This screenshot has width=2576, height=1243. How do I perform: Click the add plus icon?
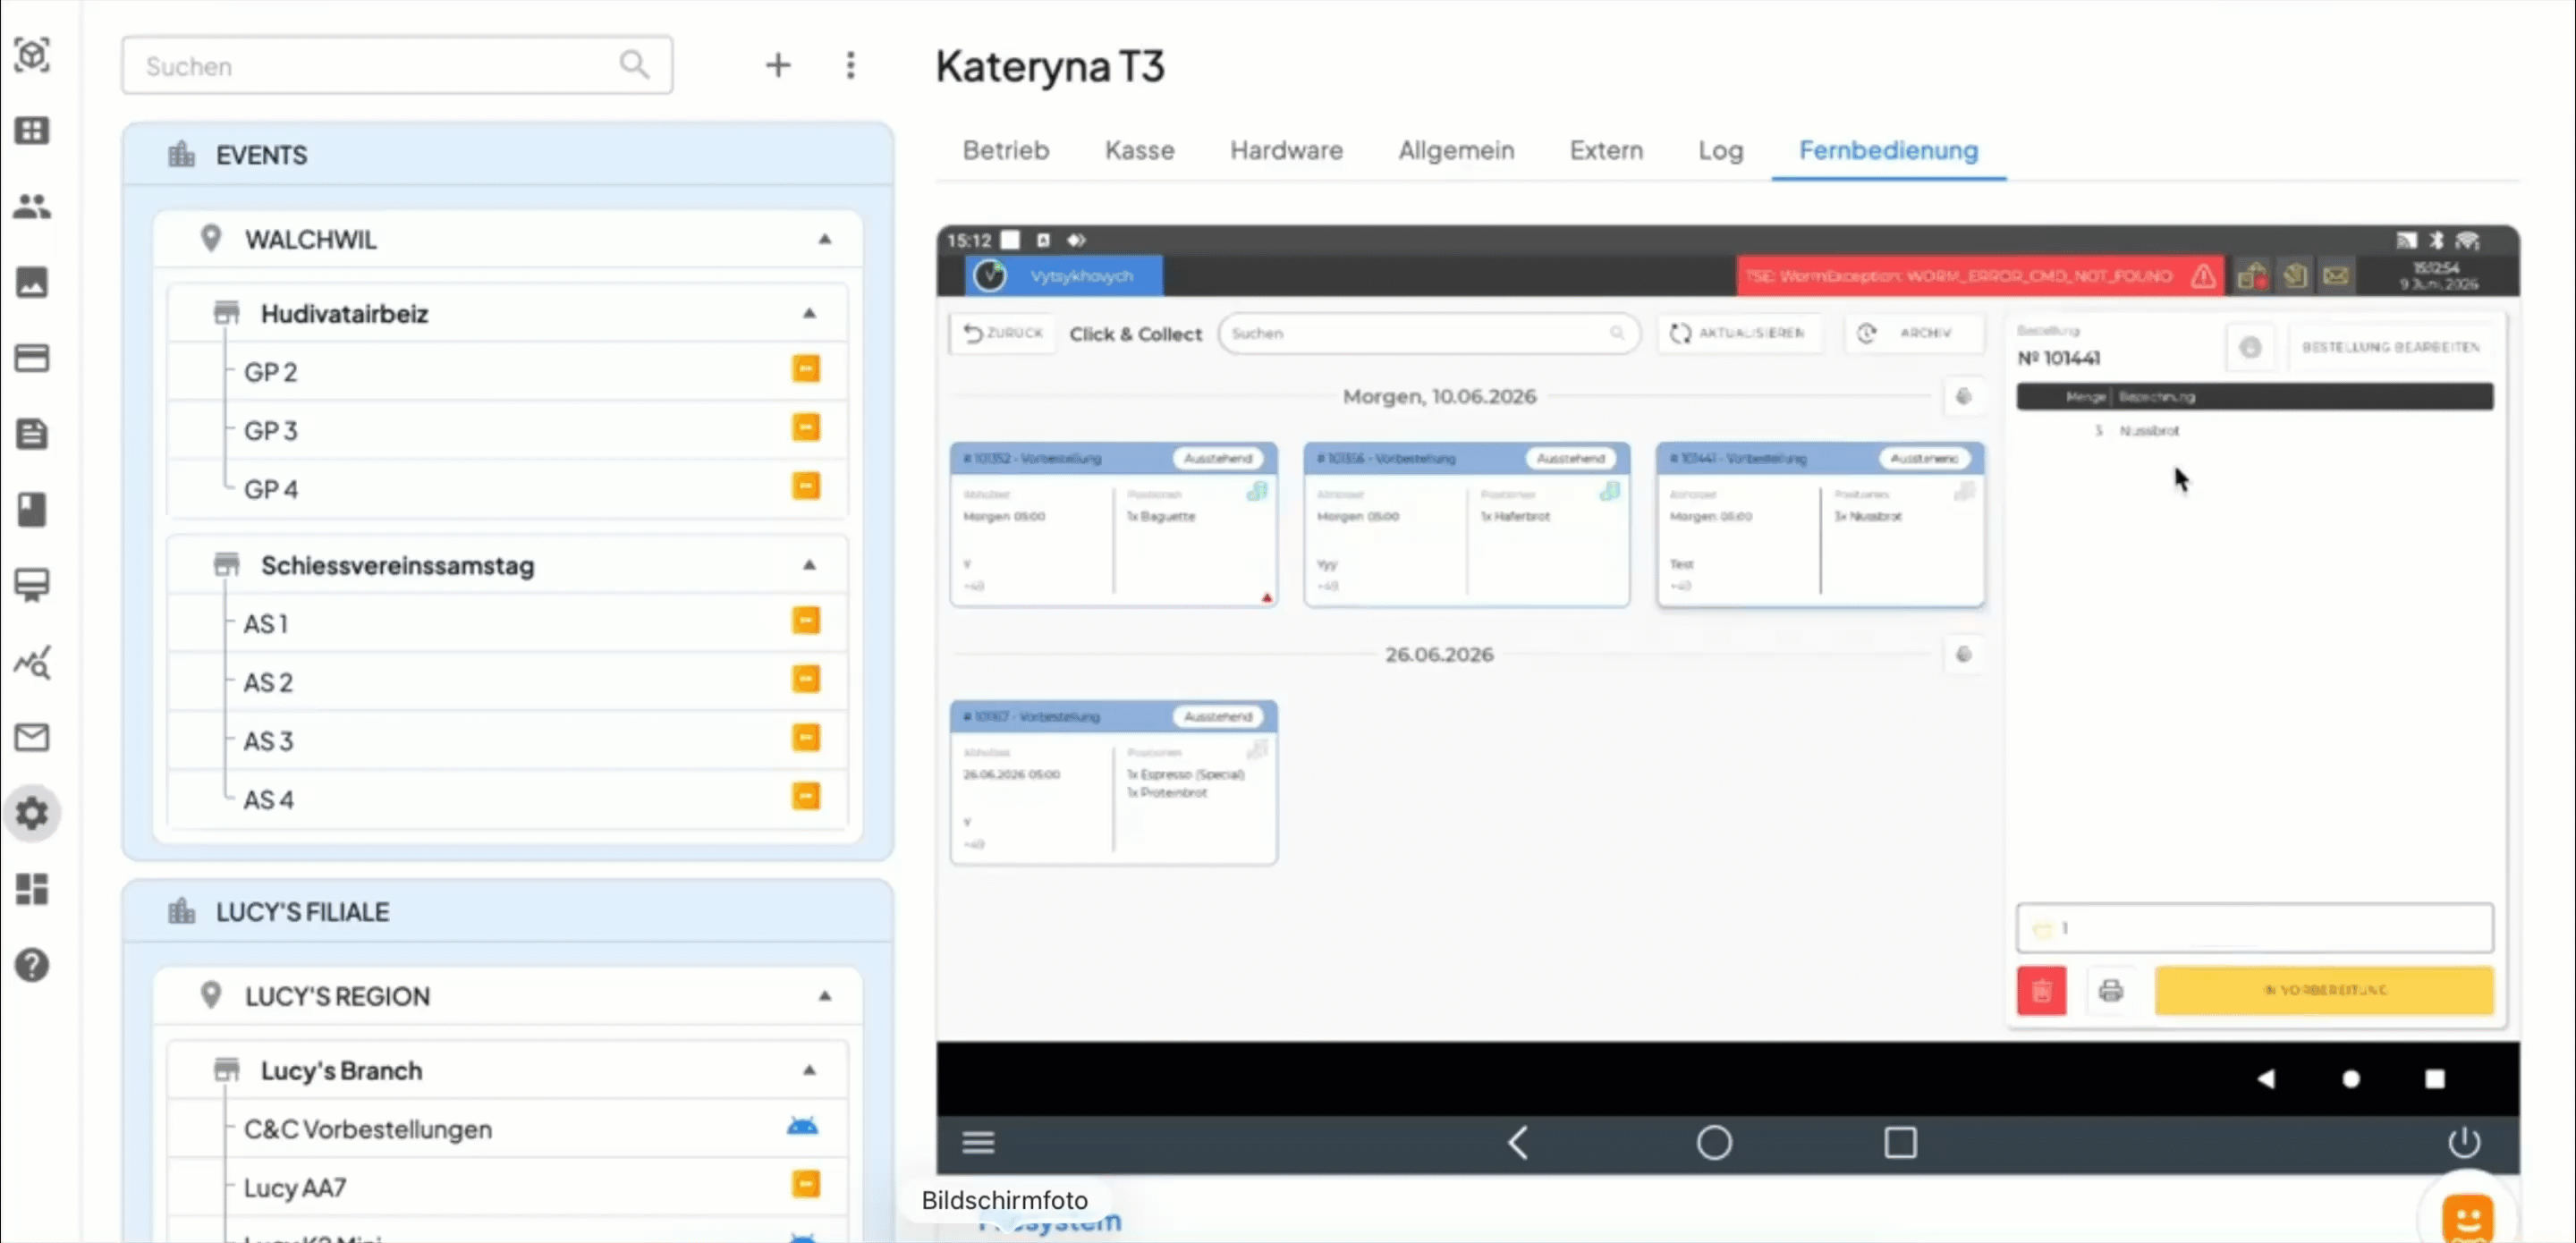click(x=778, y=66)
